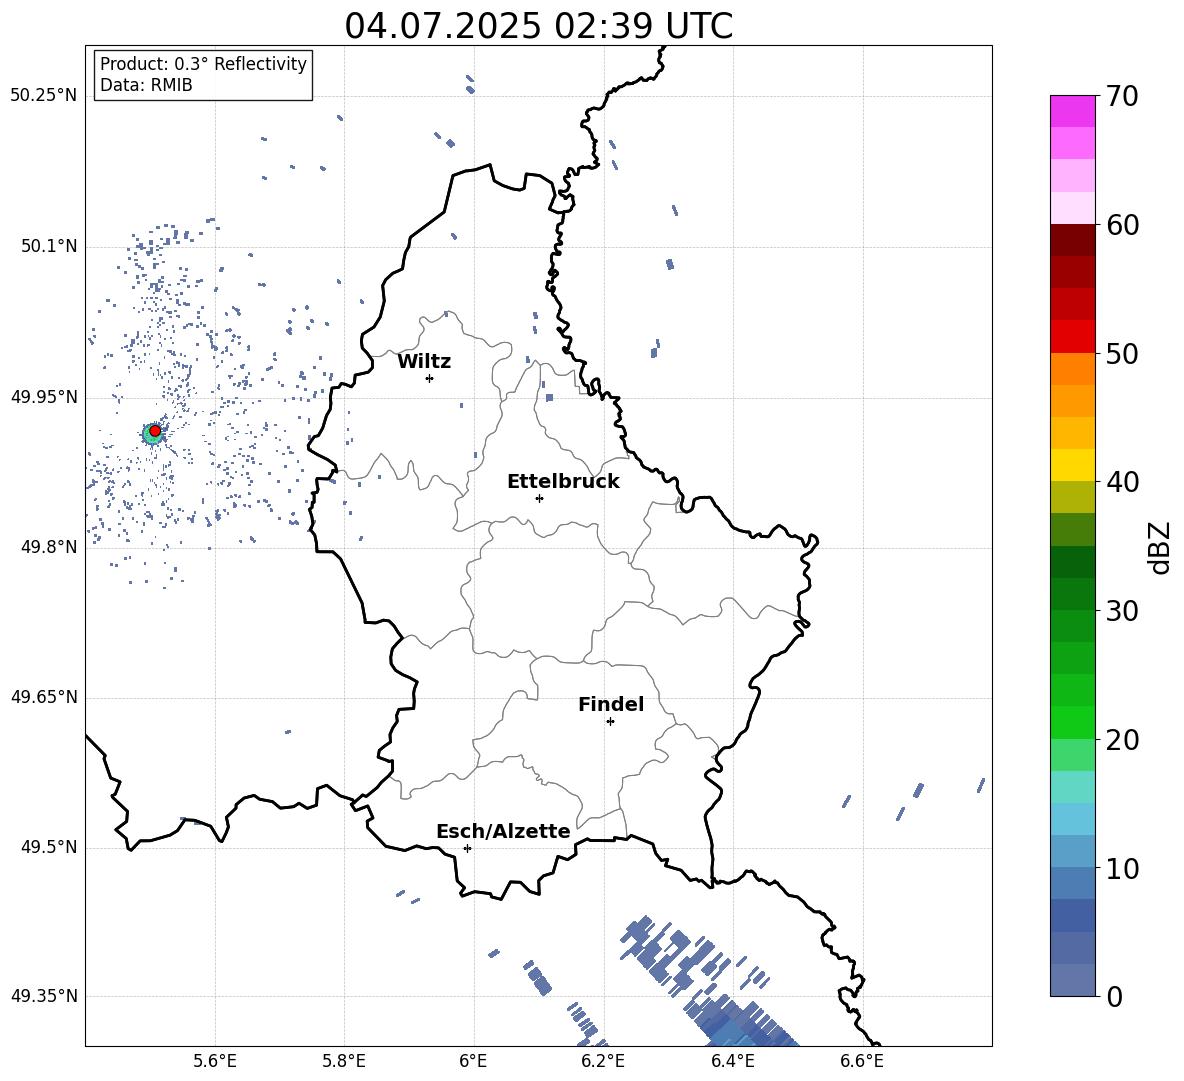Click the 6°E longitude label
This screenshot has width=1184, height=1081.
[473, 1061]
